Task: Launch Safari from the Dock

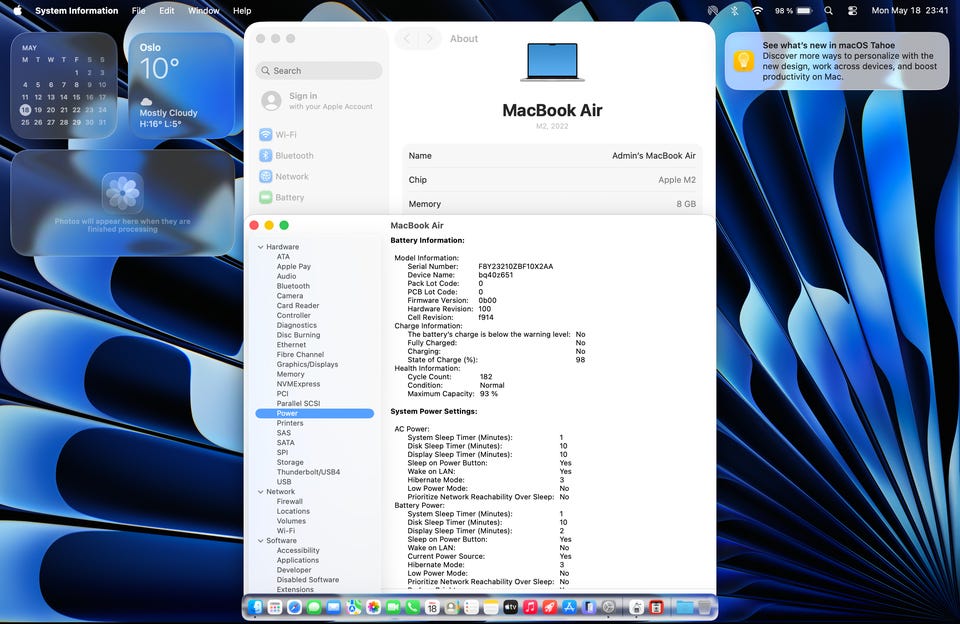Action: (x=294, y=607)
